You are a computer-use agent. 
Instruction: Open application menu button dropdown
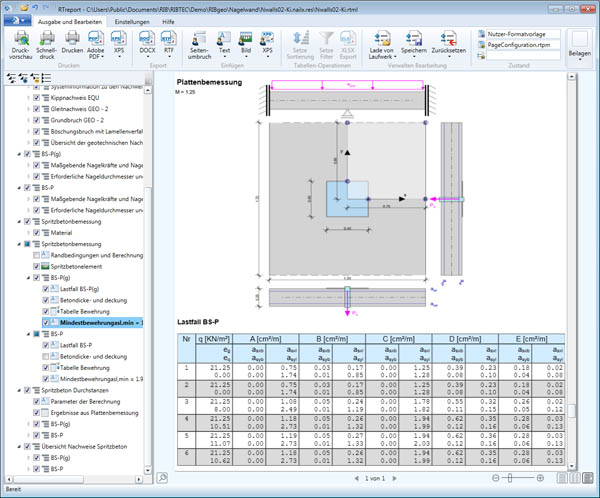(x=17, y=21)
